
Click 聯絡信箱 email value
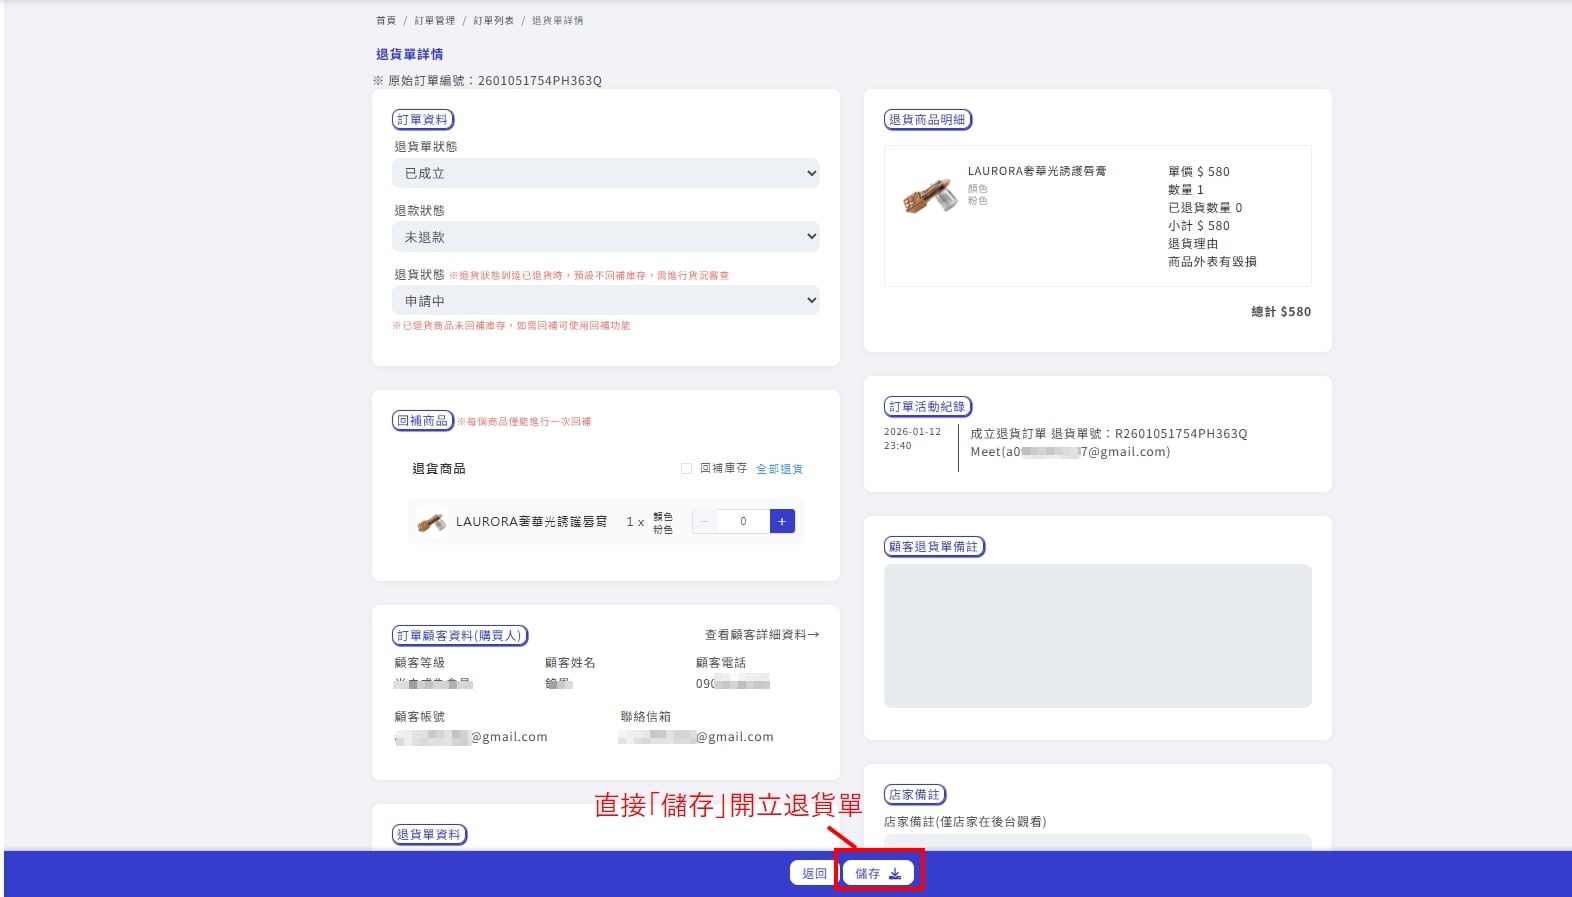pos(696,737)
